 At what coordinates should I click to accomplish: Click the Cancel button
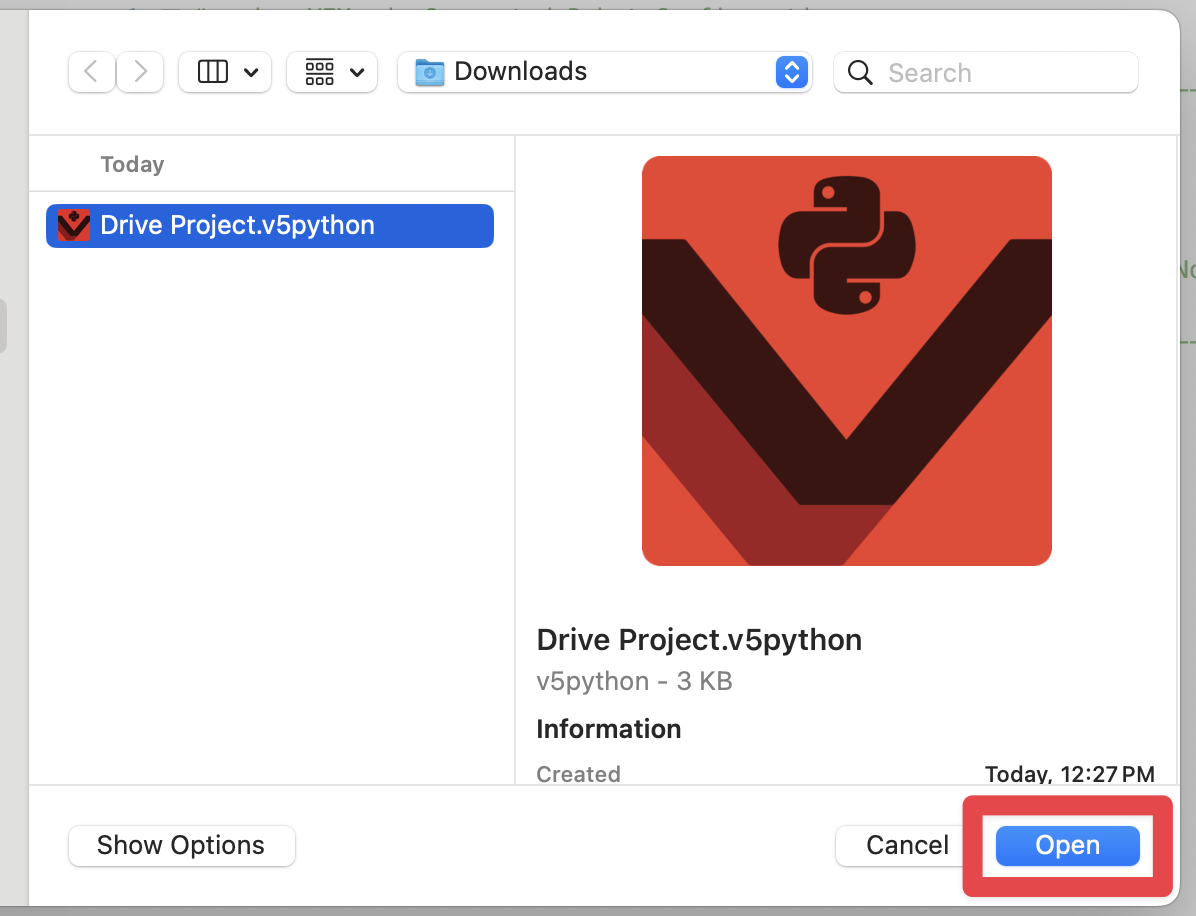(905, 845)
